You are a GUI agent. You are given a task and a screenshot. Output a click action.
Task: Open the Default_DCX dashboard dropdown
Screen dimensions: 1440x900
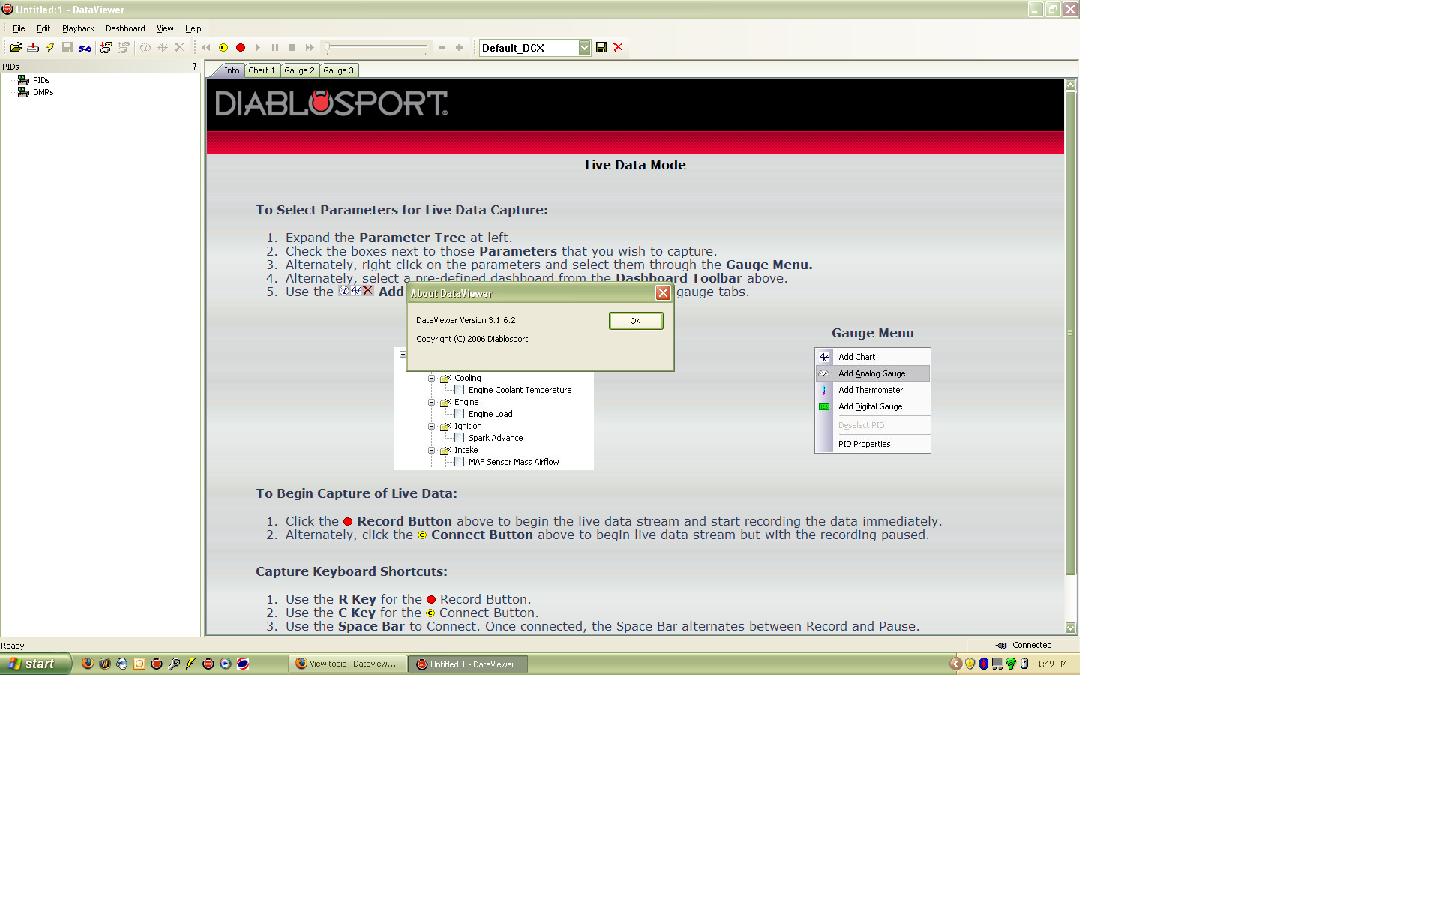click(585, 48)
